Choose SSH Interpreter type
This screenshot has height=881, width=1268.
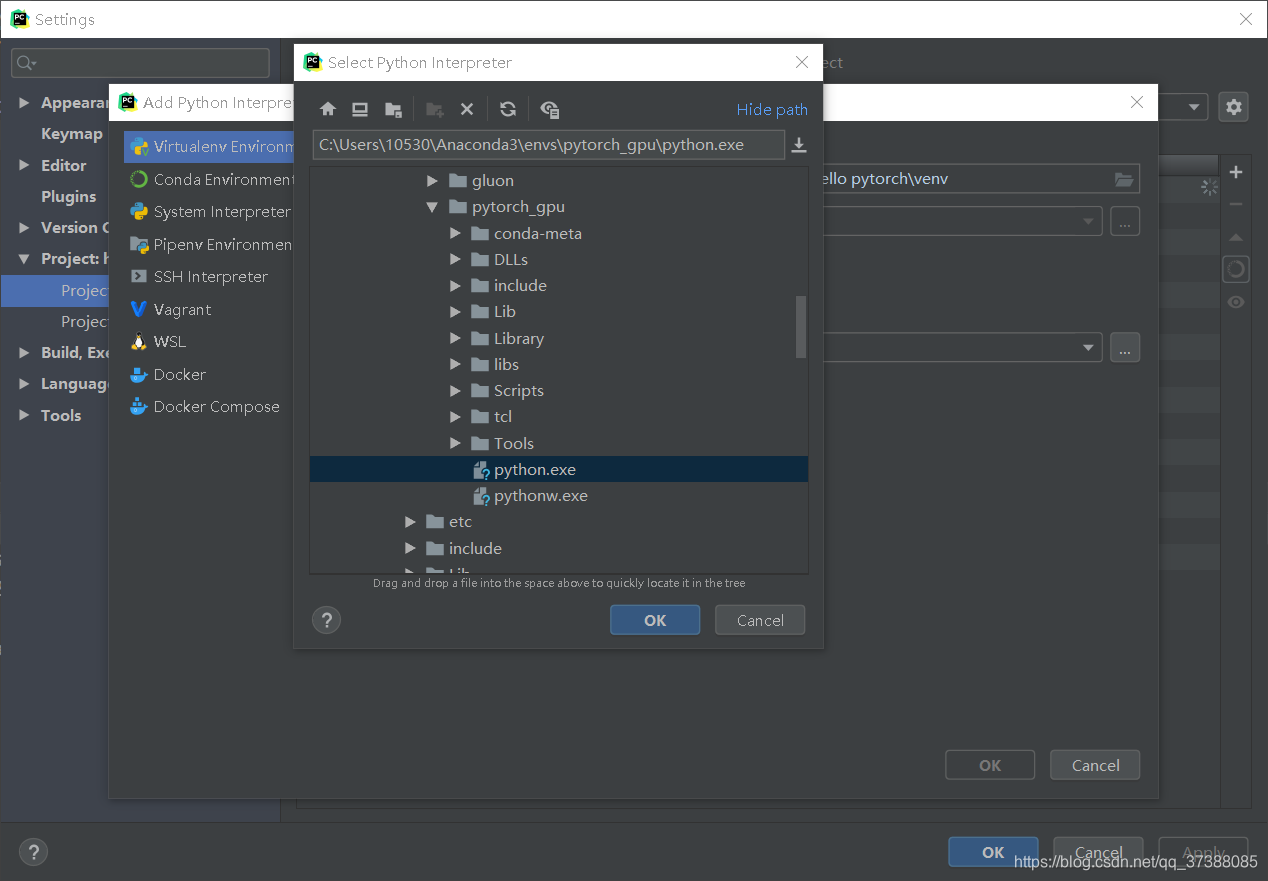click(x=209, y=277)
